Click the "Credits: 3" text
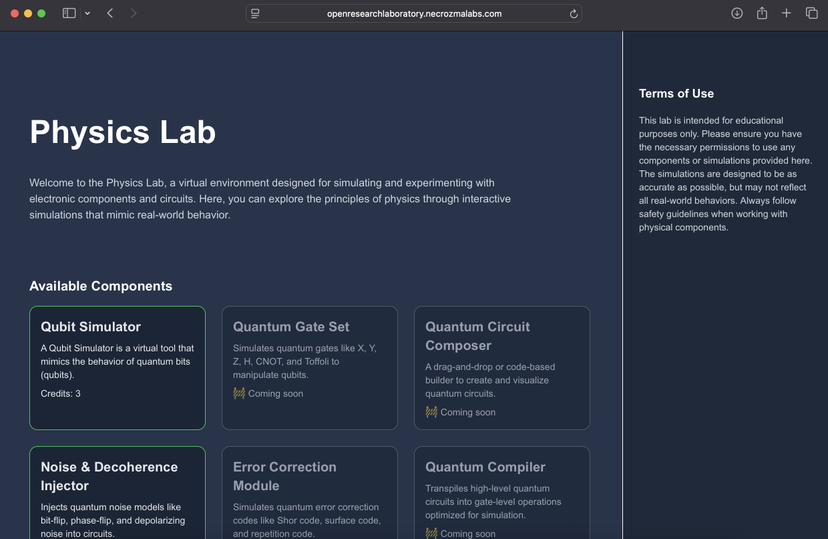The height and width of the screenshot is (539, 828). click(61, 393)
